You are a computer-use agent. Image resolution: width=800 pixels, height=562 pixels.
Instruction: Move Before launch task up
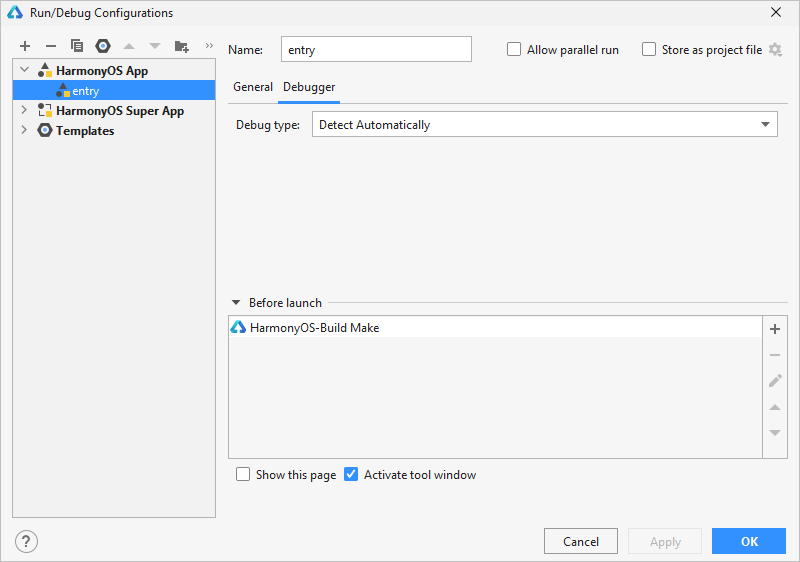pos(775,407)
